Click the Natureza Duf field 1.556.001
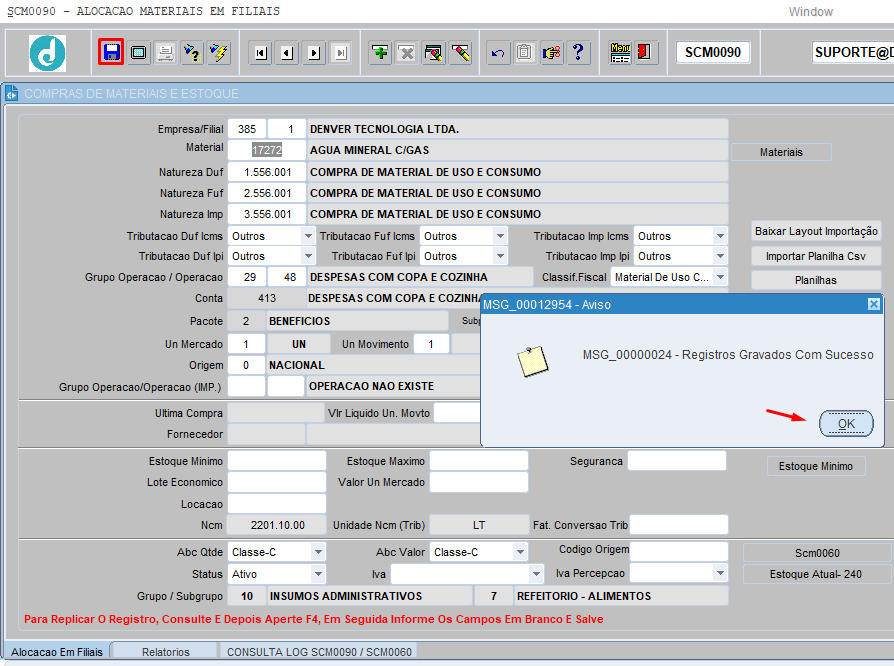Viewport: 894px width, 666px height. coord(267,172)
